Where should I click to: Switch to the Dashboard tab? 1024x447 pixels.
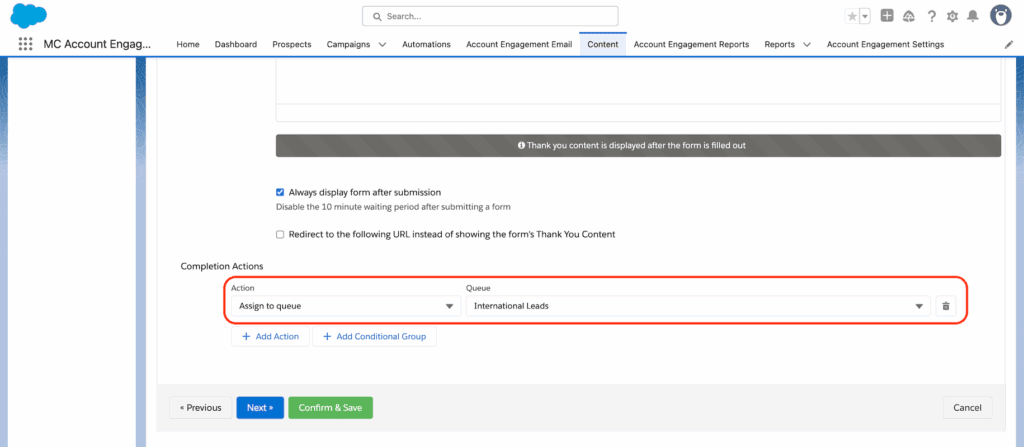pos(236,44)
